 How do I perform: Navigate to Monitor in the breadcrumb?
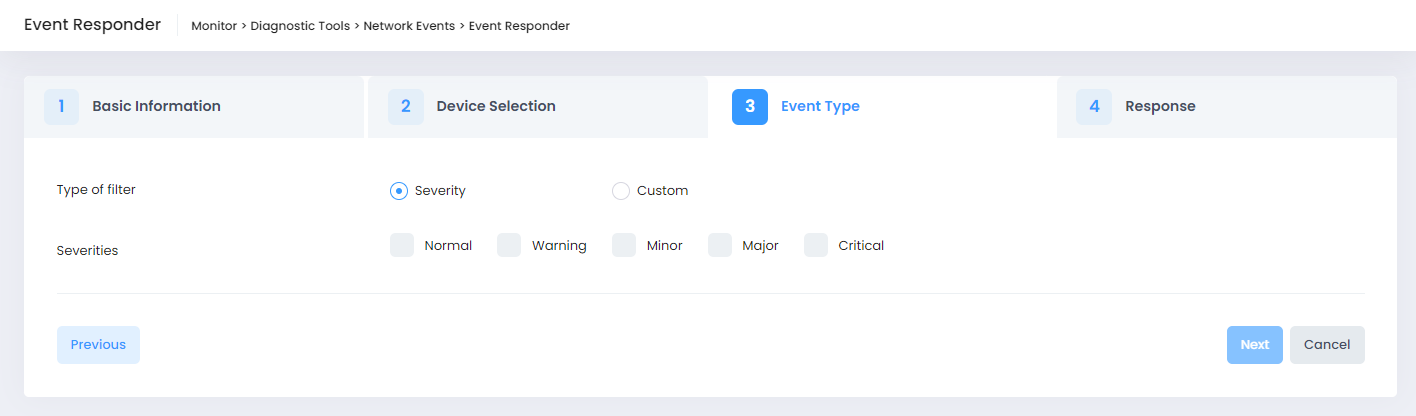coord(215,26)
